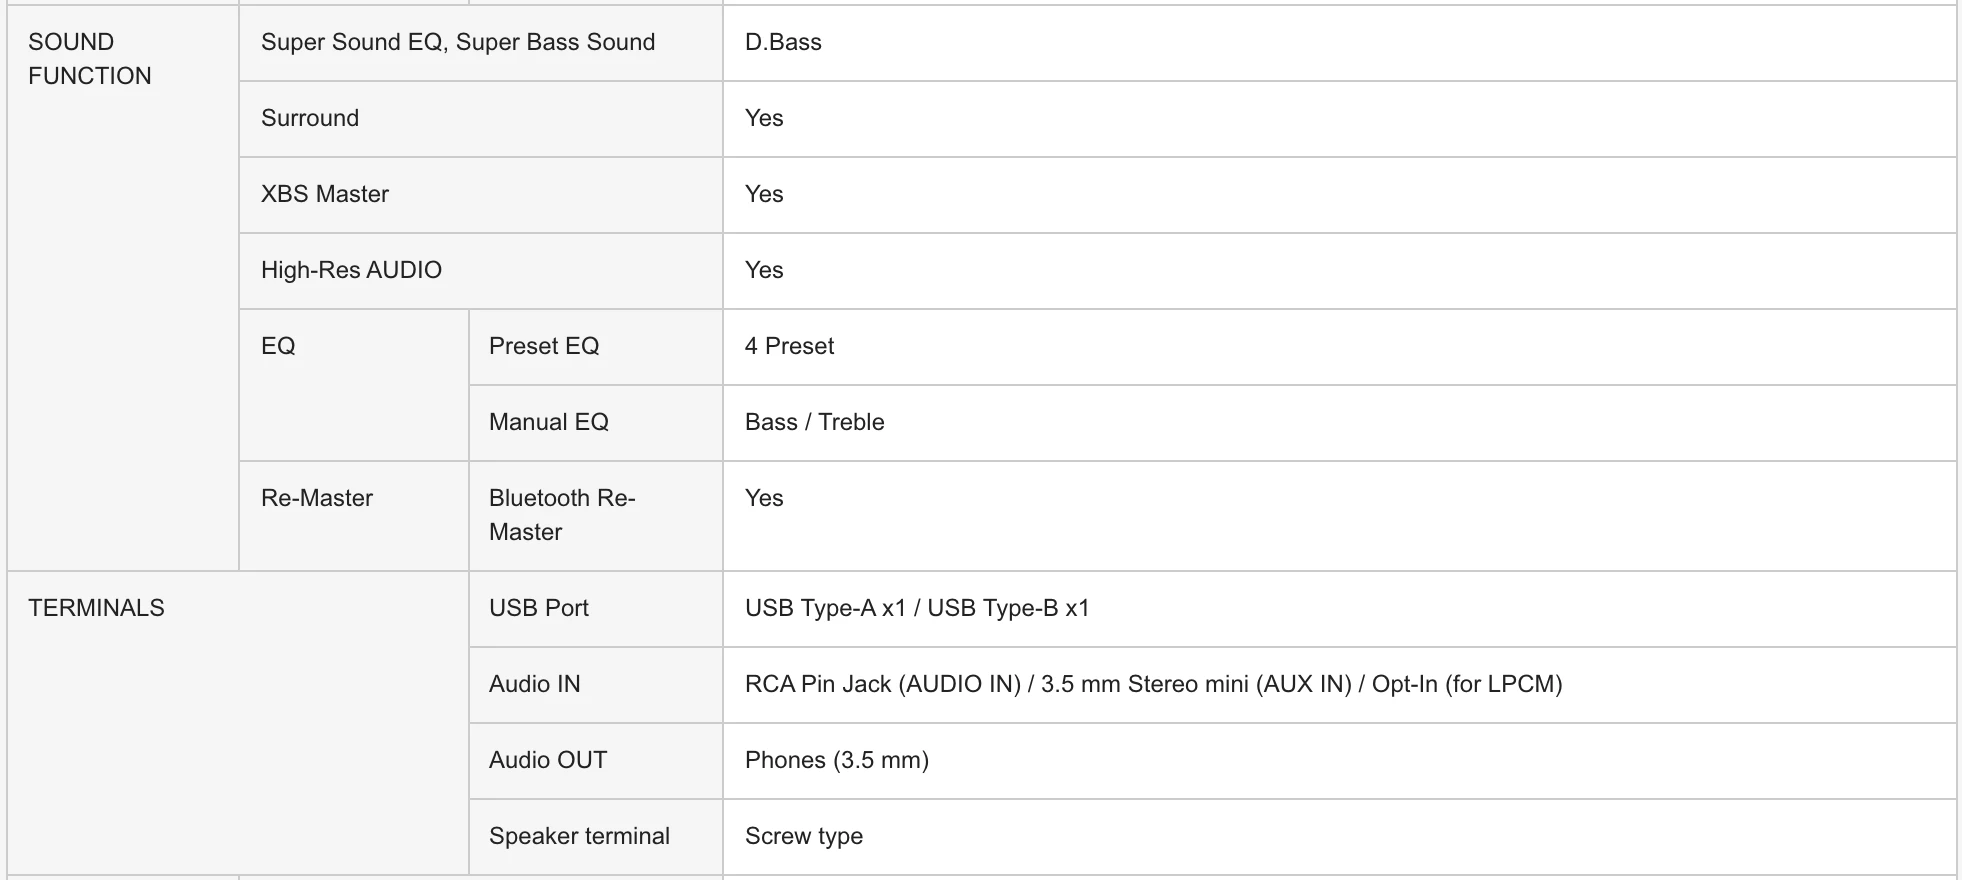1962x880 pixels.
Task: Select the Super Sound EQ, Super Bass Sound label
Action: point(458,42)
